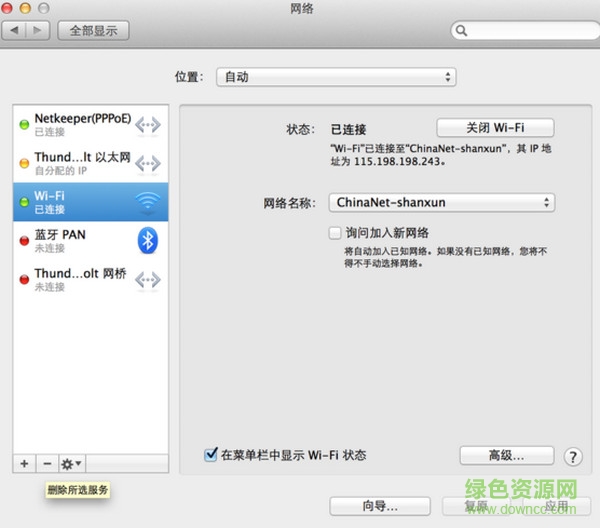
Task: Click the green status dot of Netkeeper(PPPoE)
Action: pos(24,125)
